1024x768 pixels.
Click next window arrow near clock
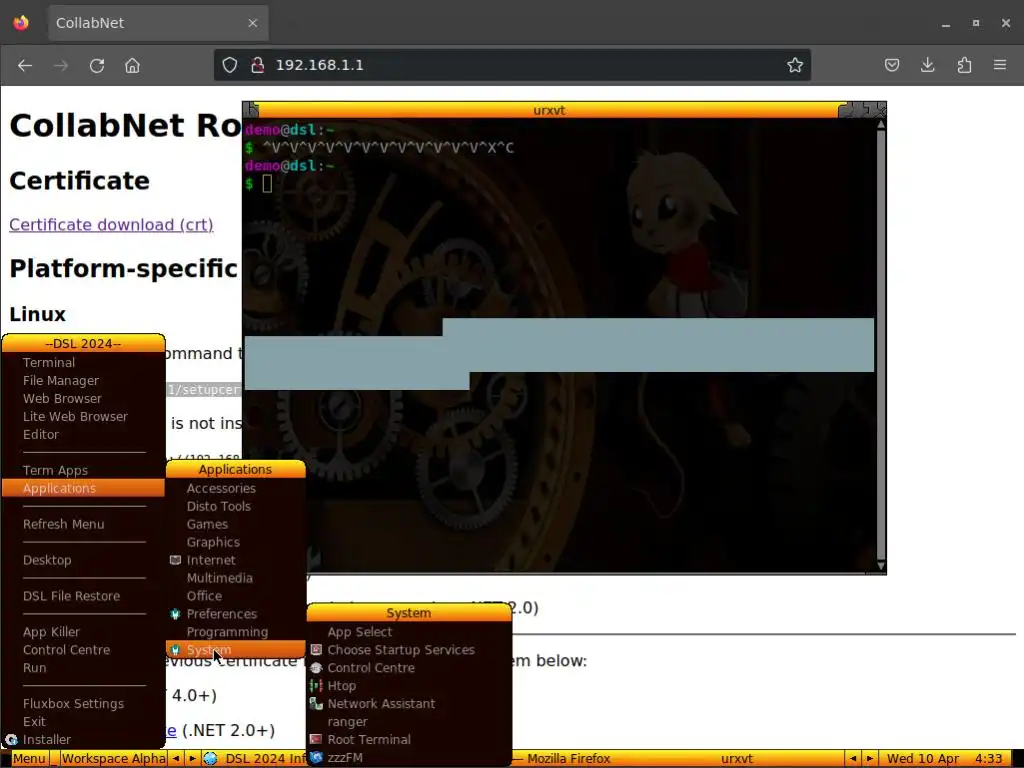869,758
